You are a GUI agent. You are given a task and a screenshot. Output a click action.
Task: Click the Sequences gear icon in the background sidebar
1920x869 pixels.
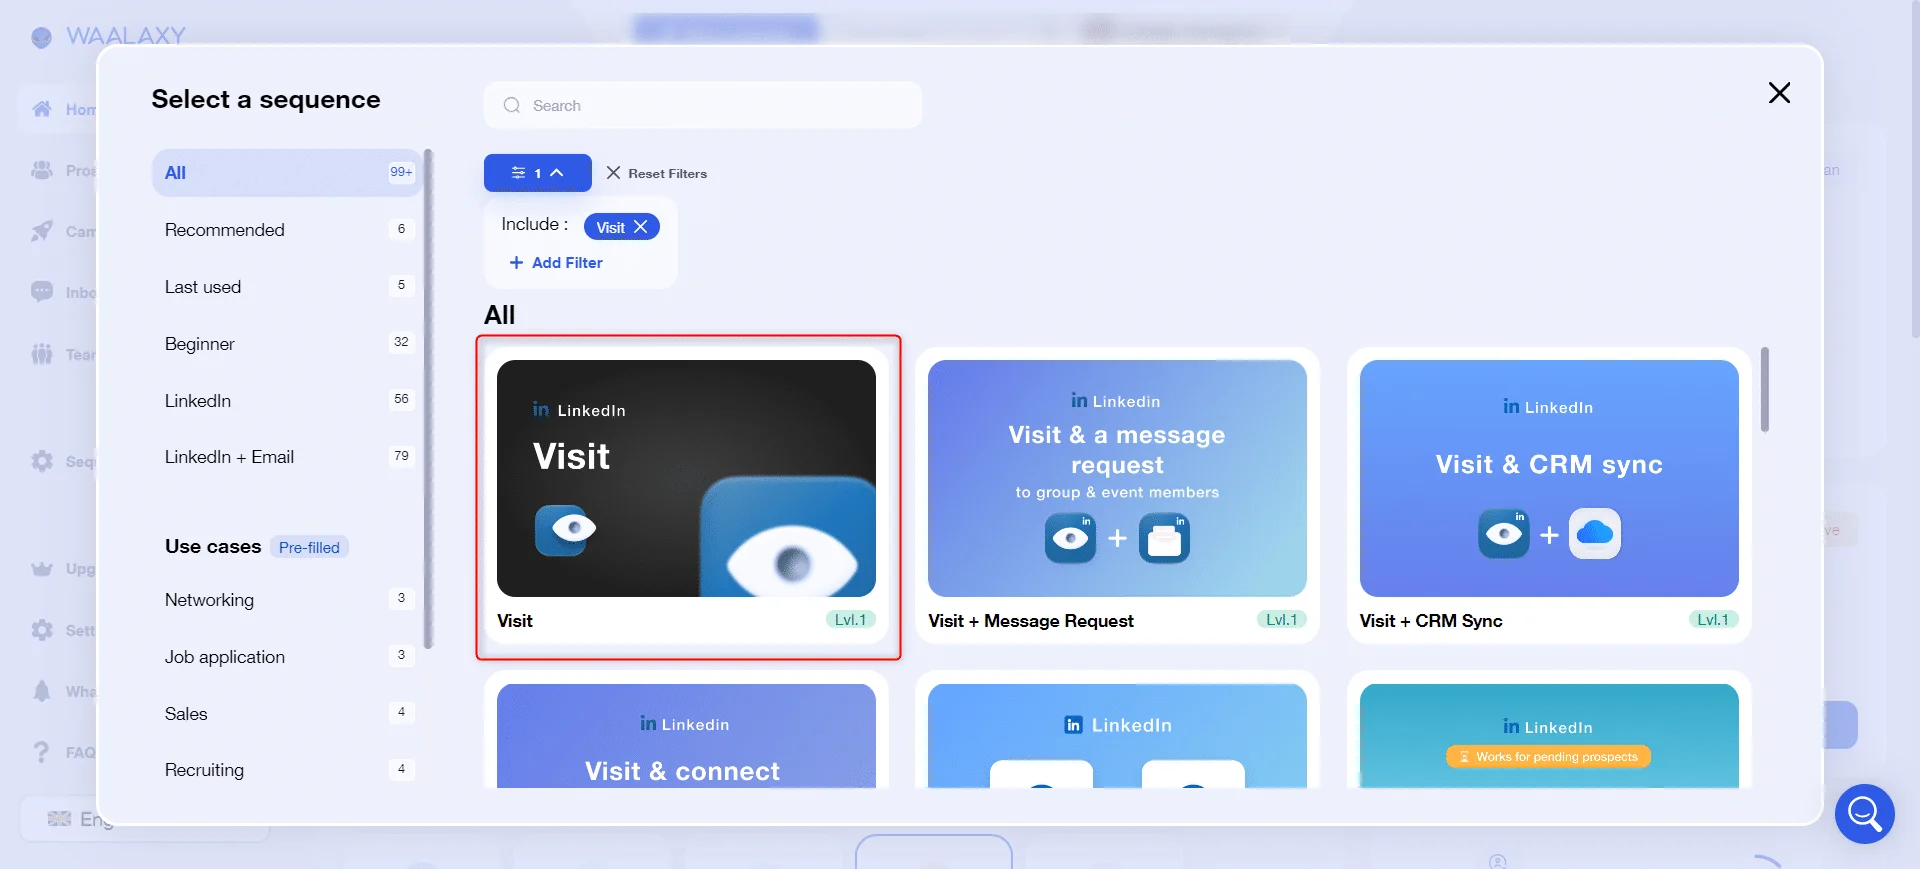[42, 461]
